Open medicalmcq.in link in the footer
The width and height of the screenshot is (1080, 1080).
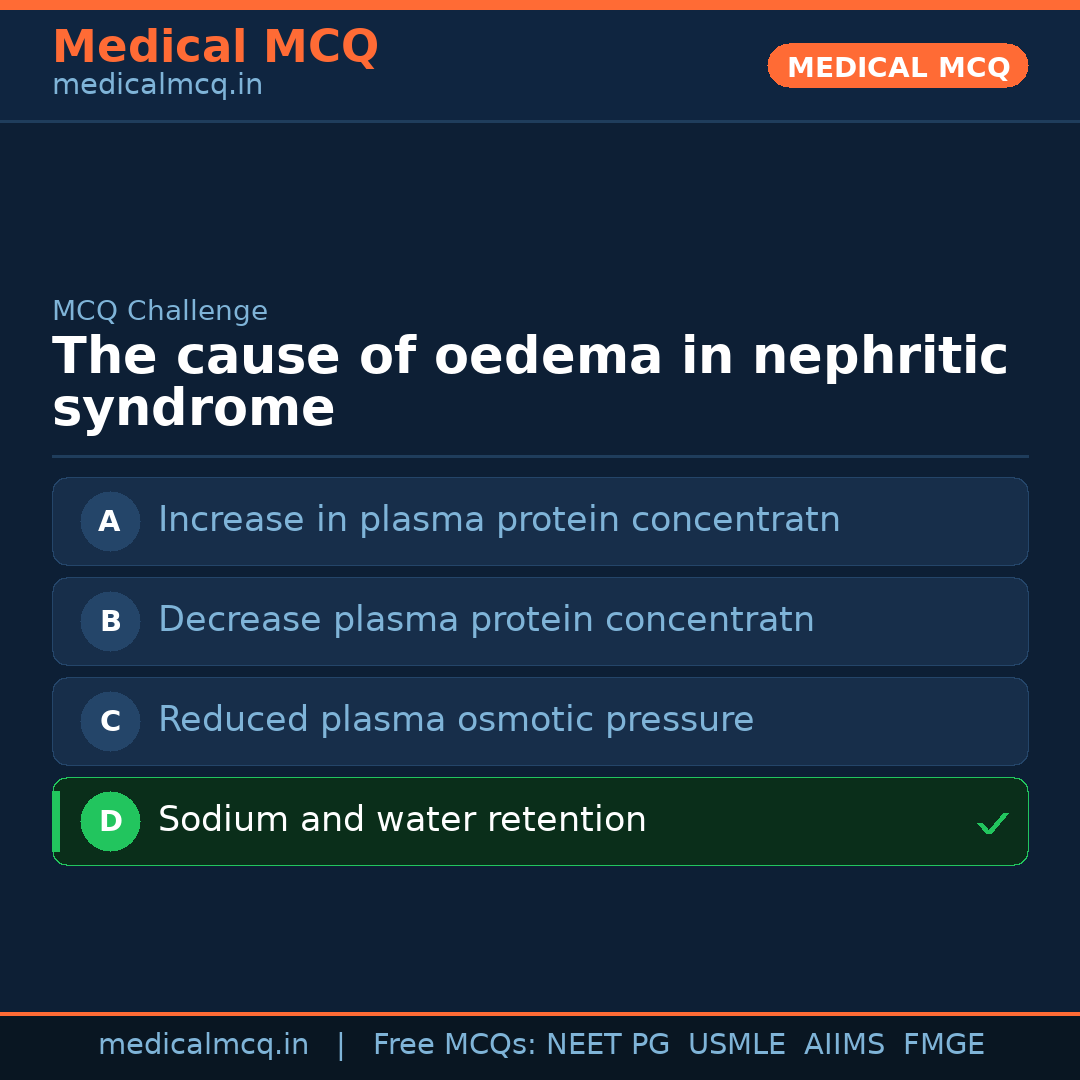tap(203, 1045)
